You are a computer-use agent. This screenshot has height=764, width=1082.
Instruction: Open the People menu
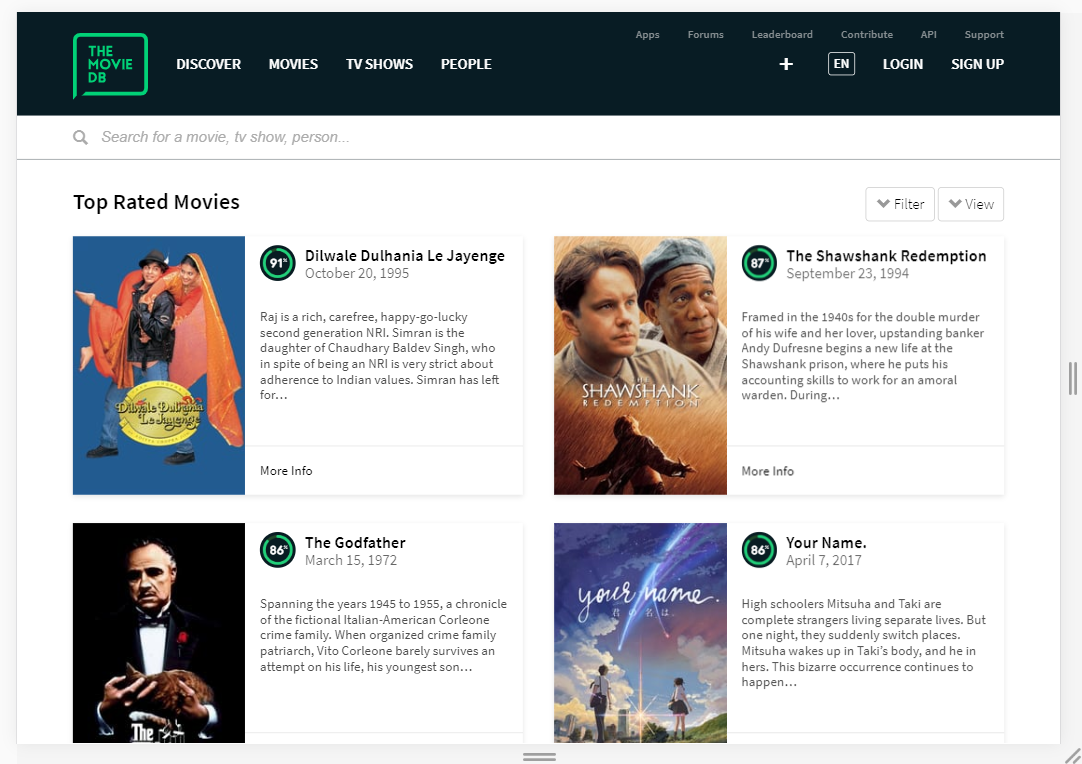click(x=466, y=64)
